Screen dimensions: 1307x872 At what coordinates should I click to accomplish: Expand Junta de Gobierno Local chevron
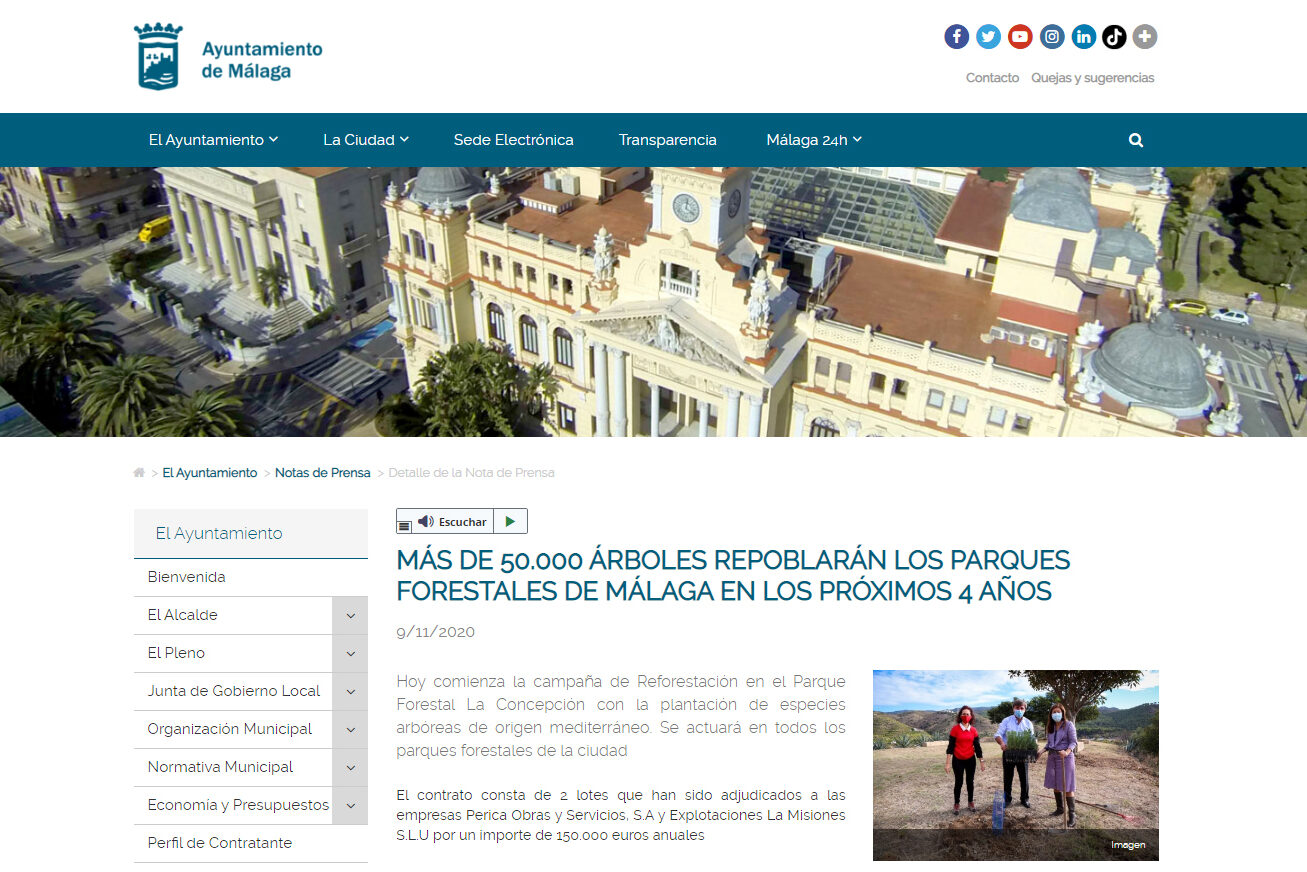click(350, 692)
